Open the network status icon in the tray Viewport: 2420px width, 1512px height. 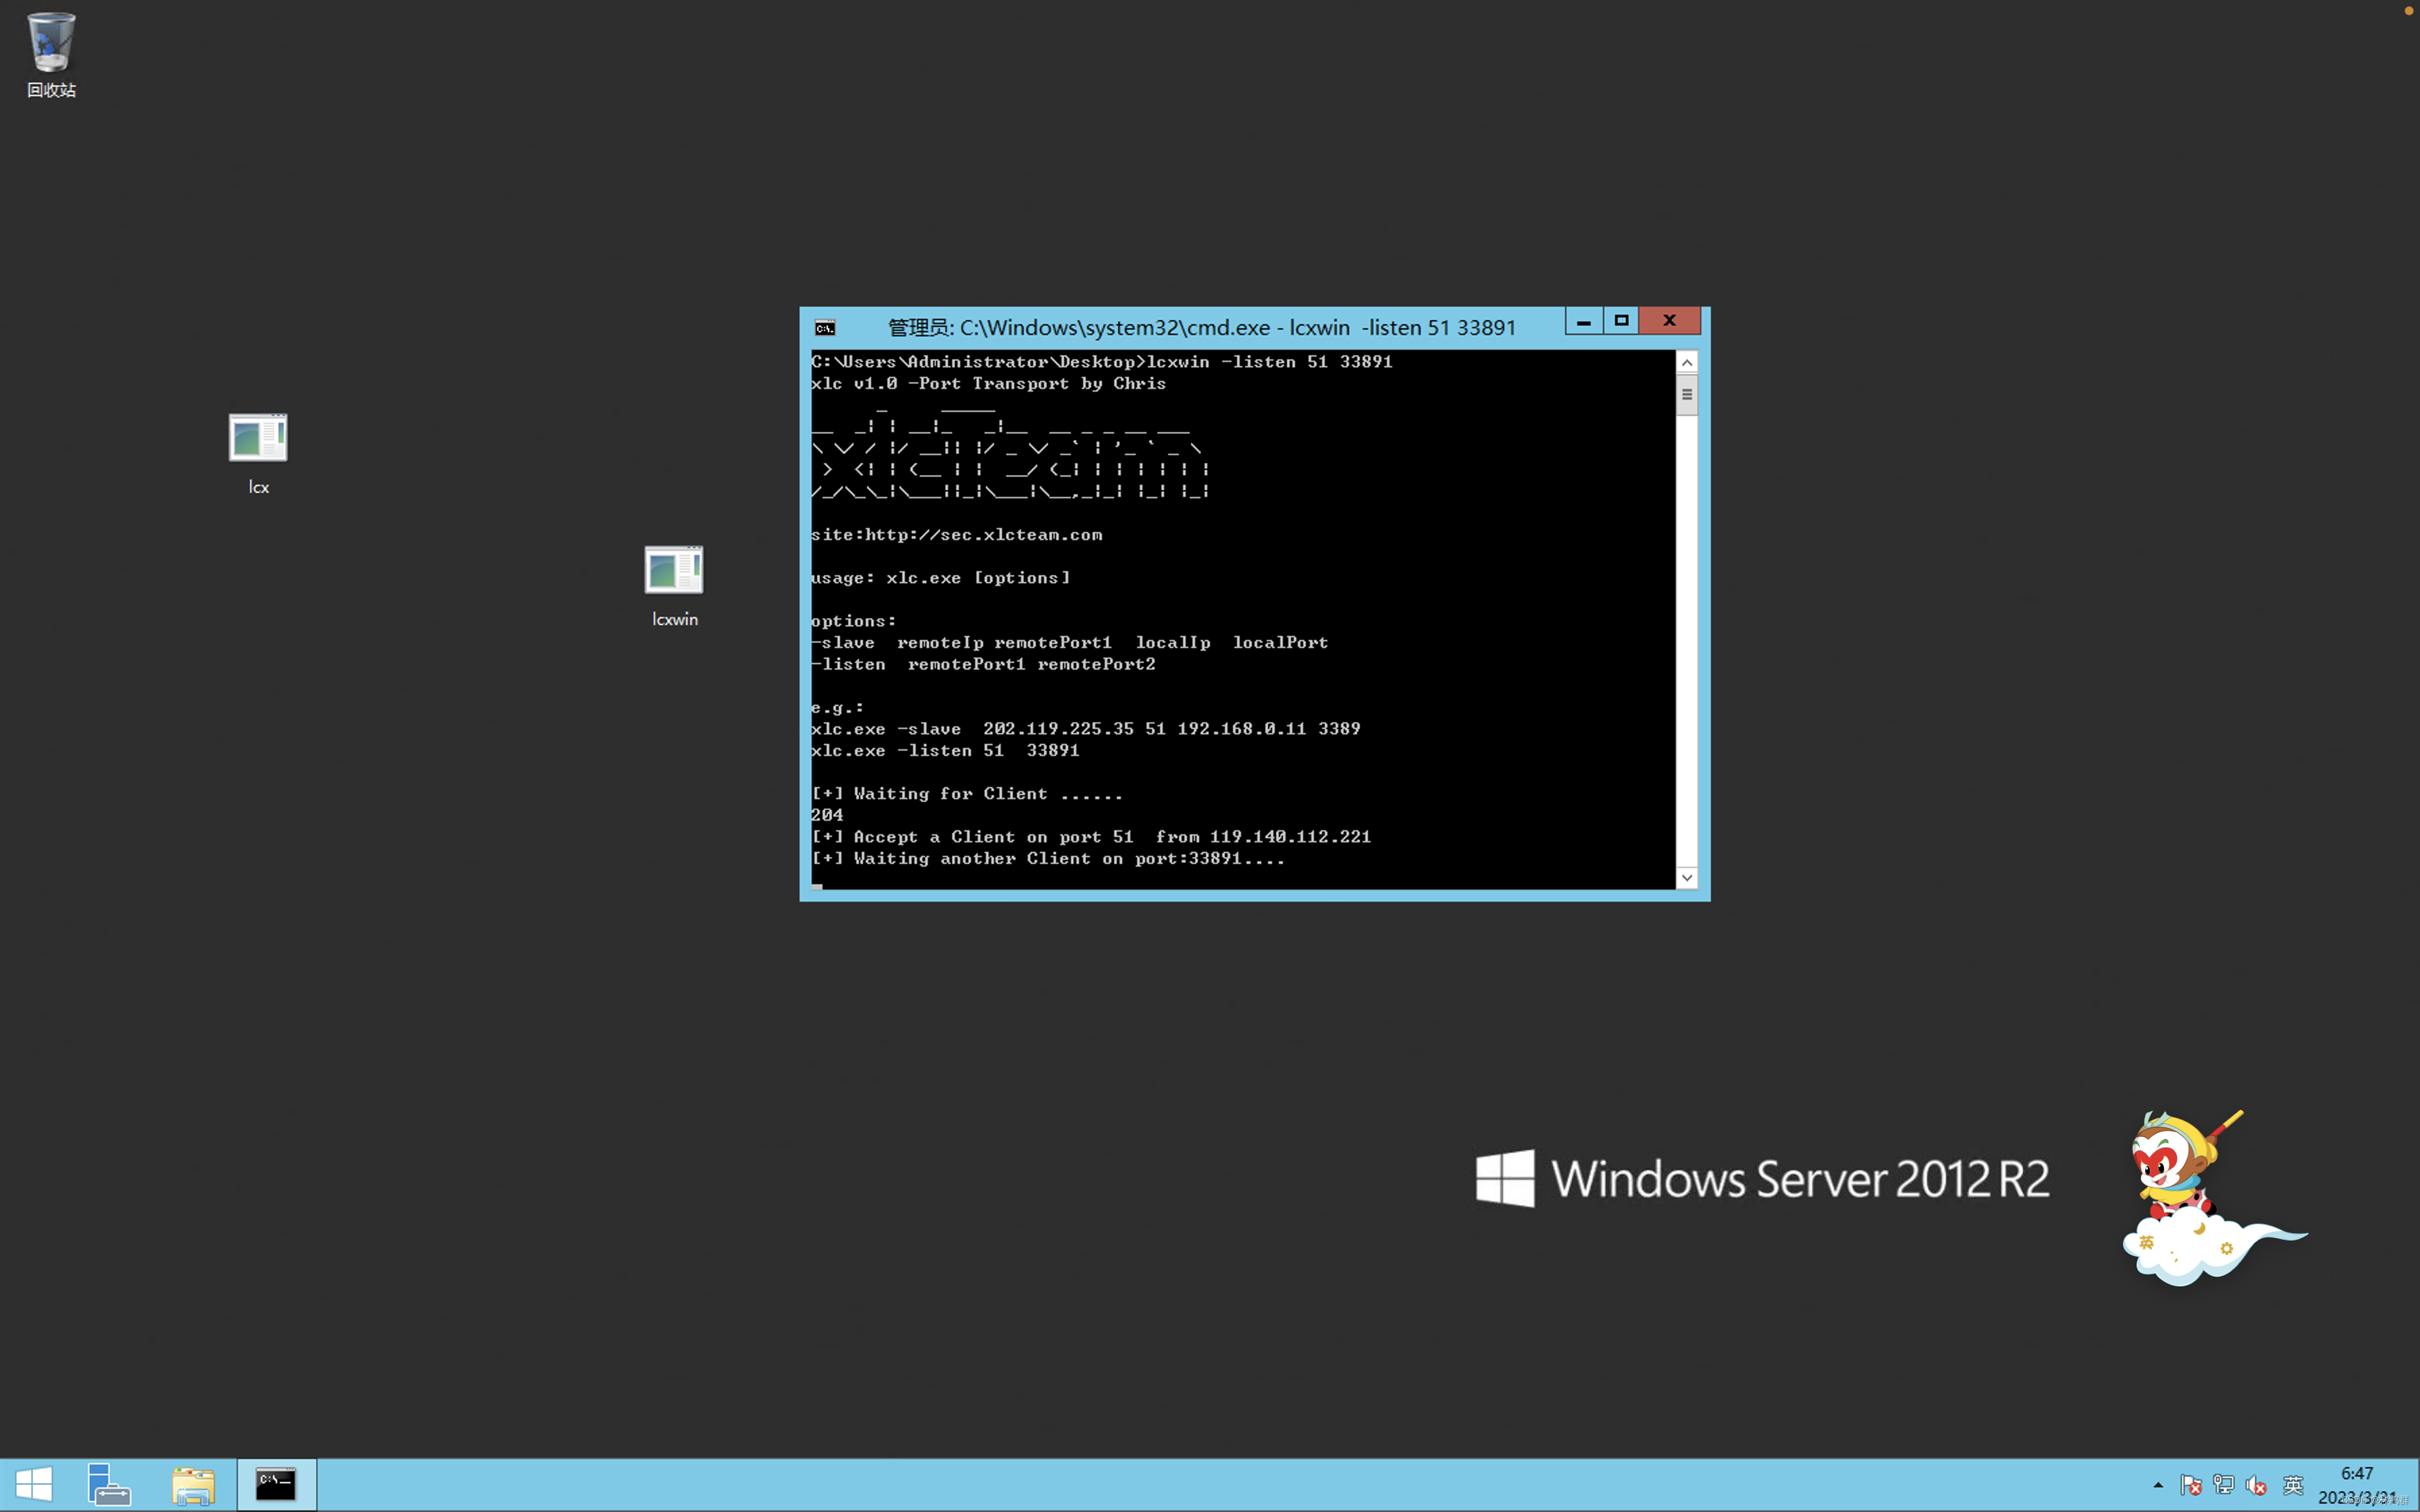2224,1485
